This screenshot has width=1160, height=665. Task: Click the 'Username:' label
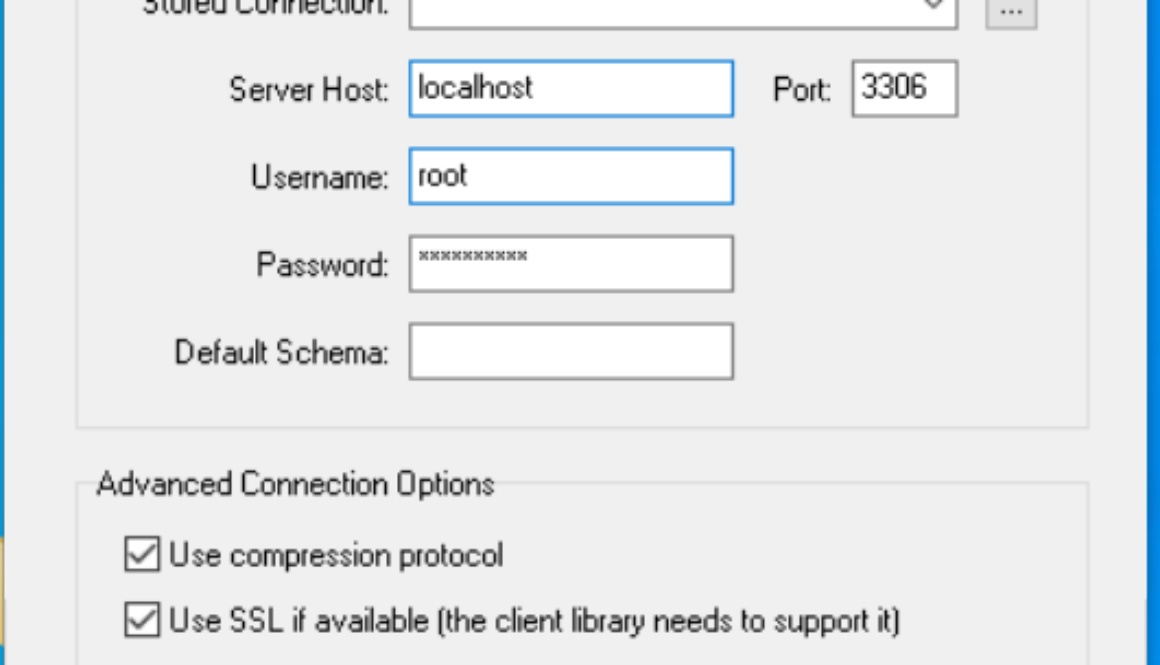click(319, 178)
